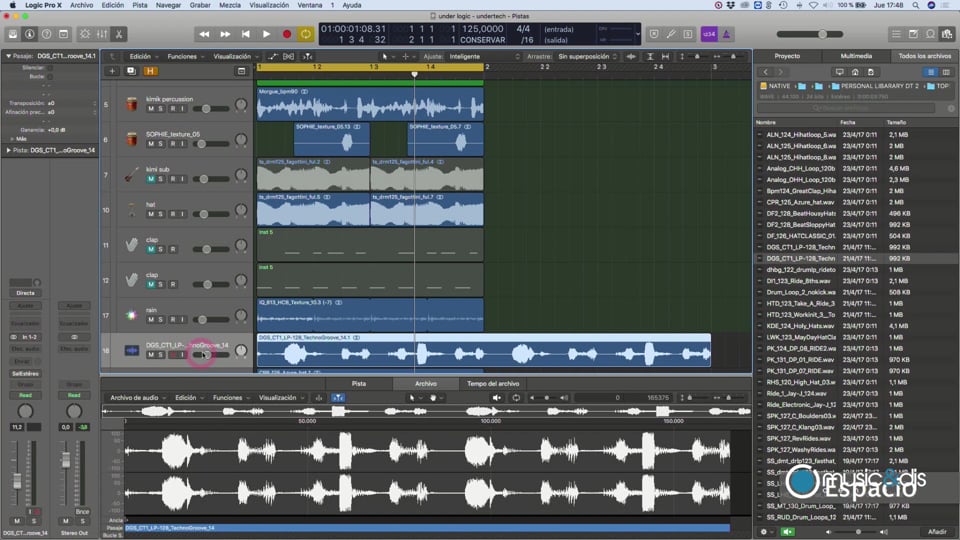Open the Navegar menu in menu bar
Viewport: 960px width, 540px height.
168,5
